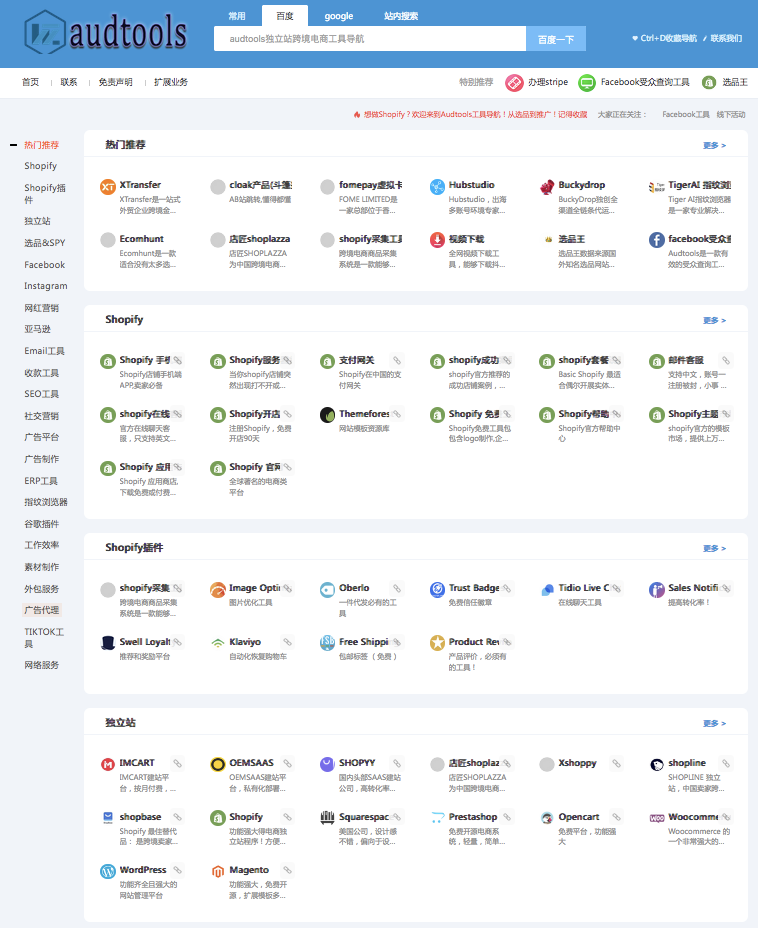Click the OEMSAAS yellow ring icon
758x928 pixels.
[218, 764]
